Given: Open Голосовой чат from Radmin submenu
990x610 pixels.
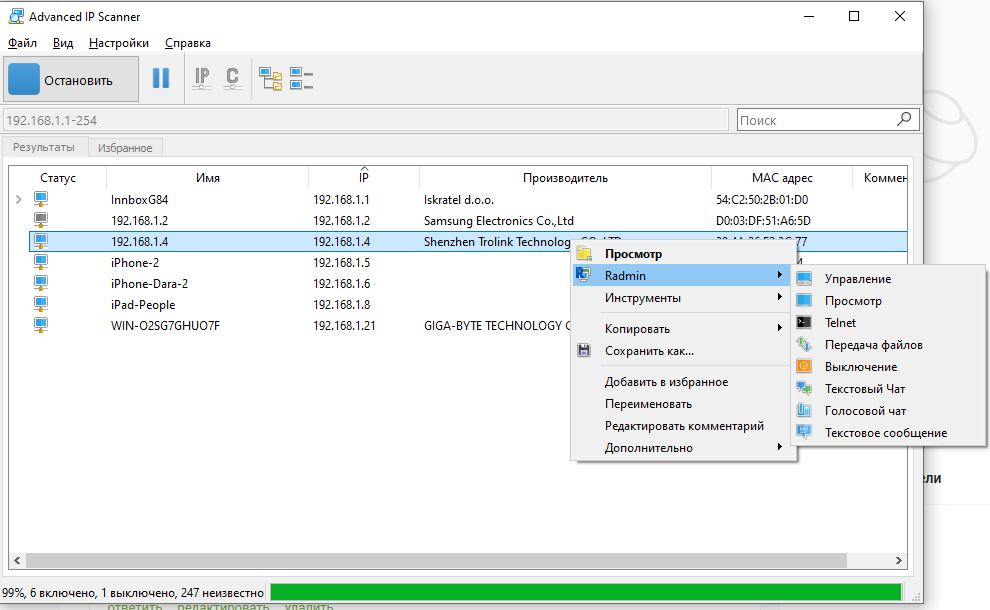Looking at the screenshot, I should click(865, 411).
